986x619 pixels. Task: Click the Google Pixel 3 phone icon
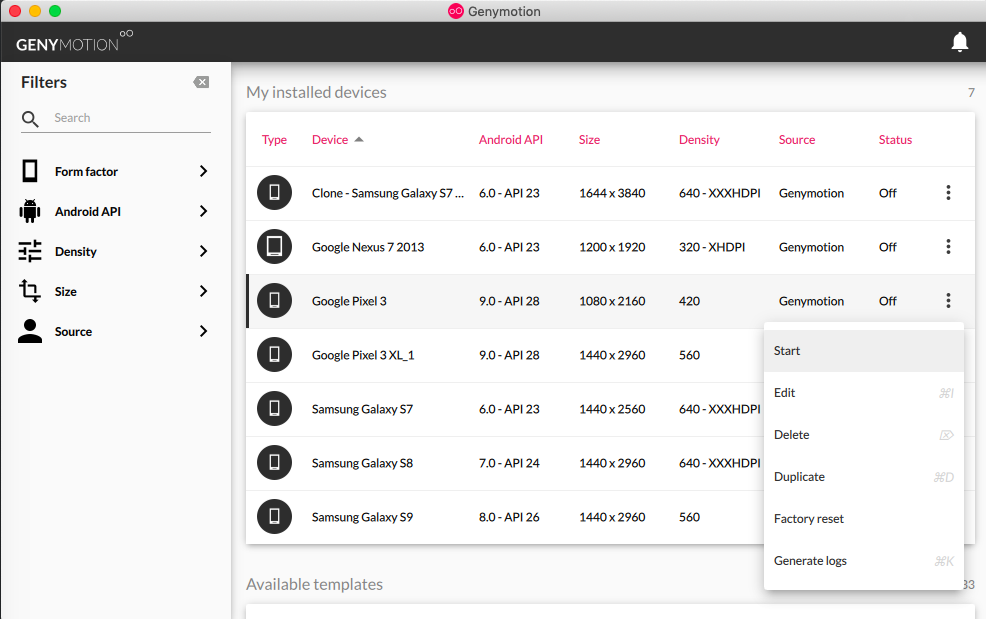coord(274,301)
